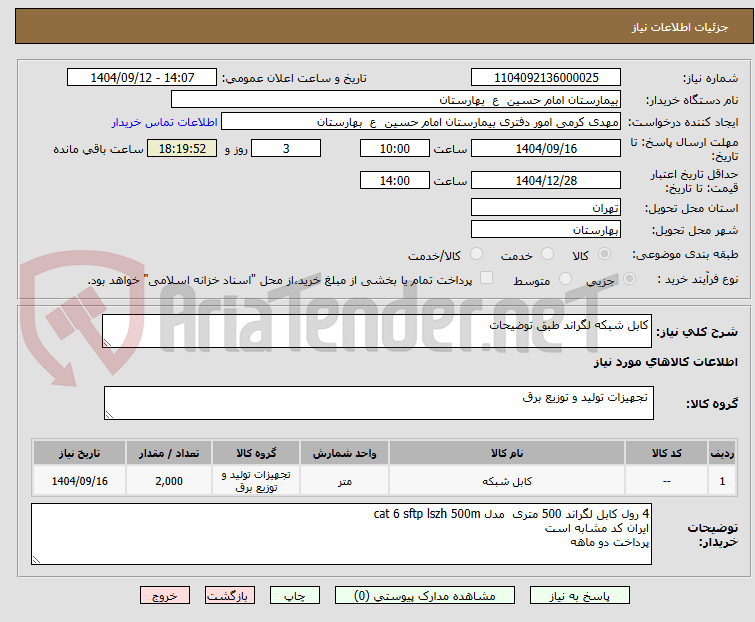The height and width of the screenshot is (622, 755).
Task: Click the تاریخ نیاز column header
Action: (x=79, y=453)
